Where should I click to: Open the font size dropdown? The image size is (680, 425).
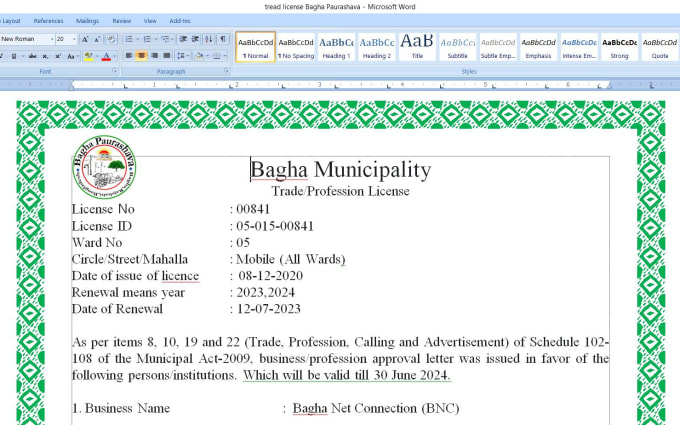point(74,39)
